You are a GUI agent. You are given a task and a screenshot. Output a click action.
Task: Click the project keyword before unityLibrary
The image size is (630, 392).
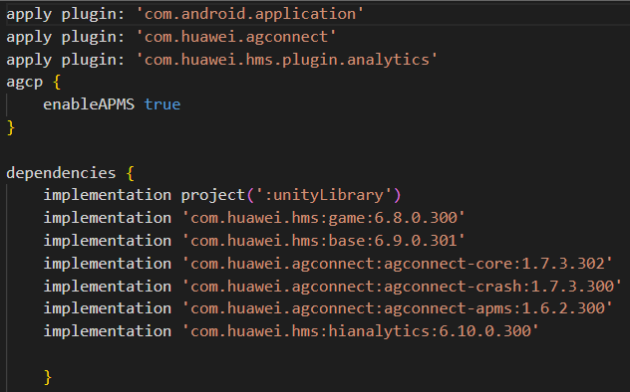click(x=213, y=196)
